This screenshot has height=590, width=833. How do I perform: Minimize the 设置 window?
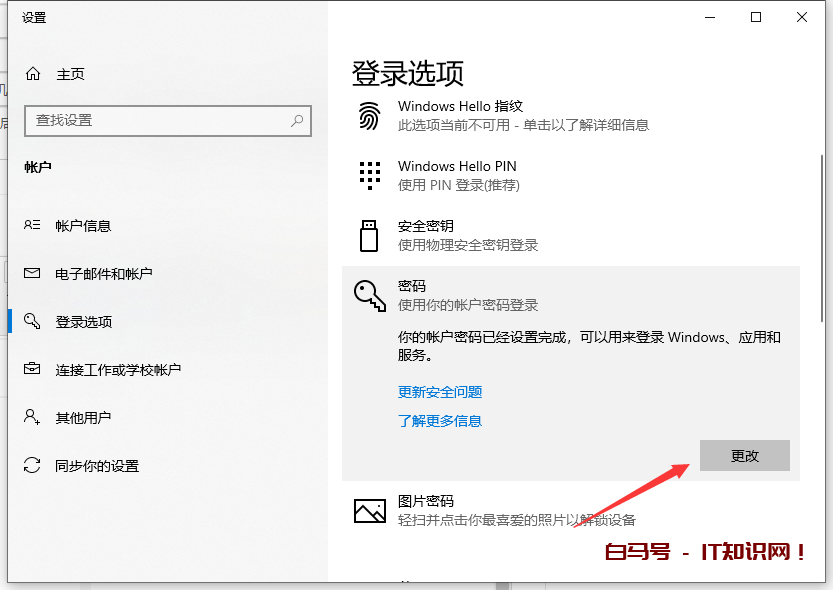pyautogui.click(x=710, y=18)
